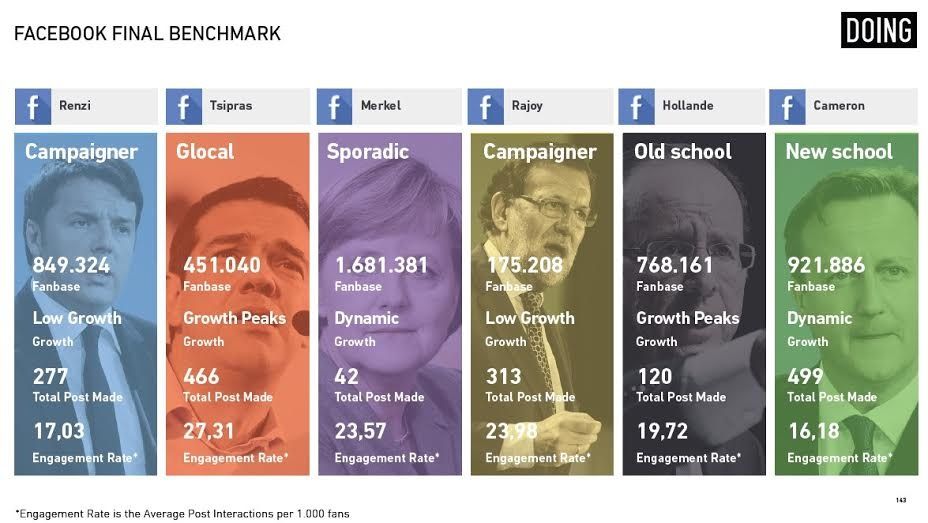928x523 pixels.
Task: Open the blue Renzi Campaigner card
Action: click(x=86, y=304)
